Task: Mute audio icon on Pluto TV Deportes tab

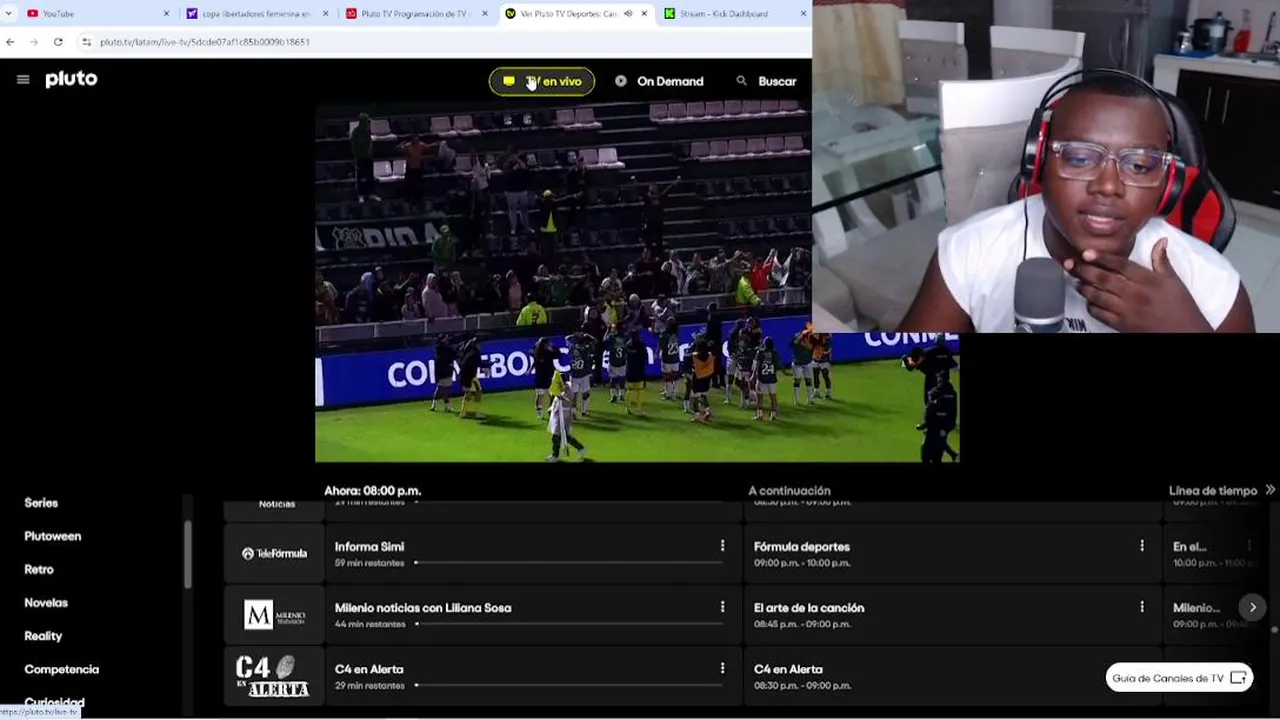Action: 628,14
